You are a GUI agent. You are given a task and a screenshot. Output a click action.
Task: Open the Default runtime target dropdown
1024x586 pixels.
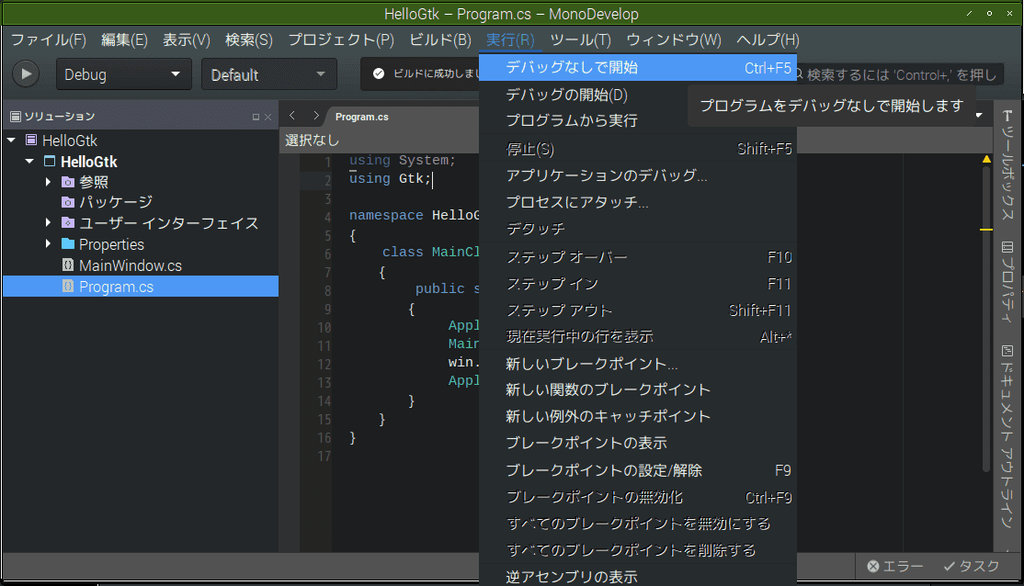tap(269, 74)
